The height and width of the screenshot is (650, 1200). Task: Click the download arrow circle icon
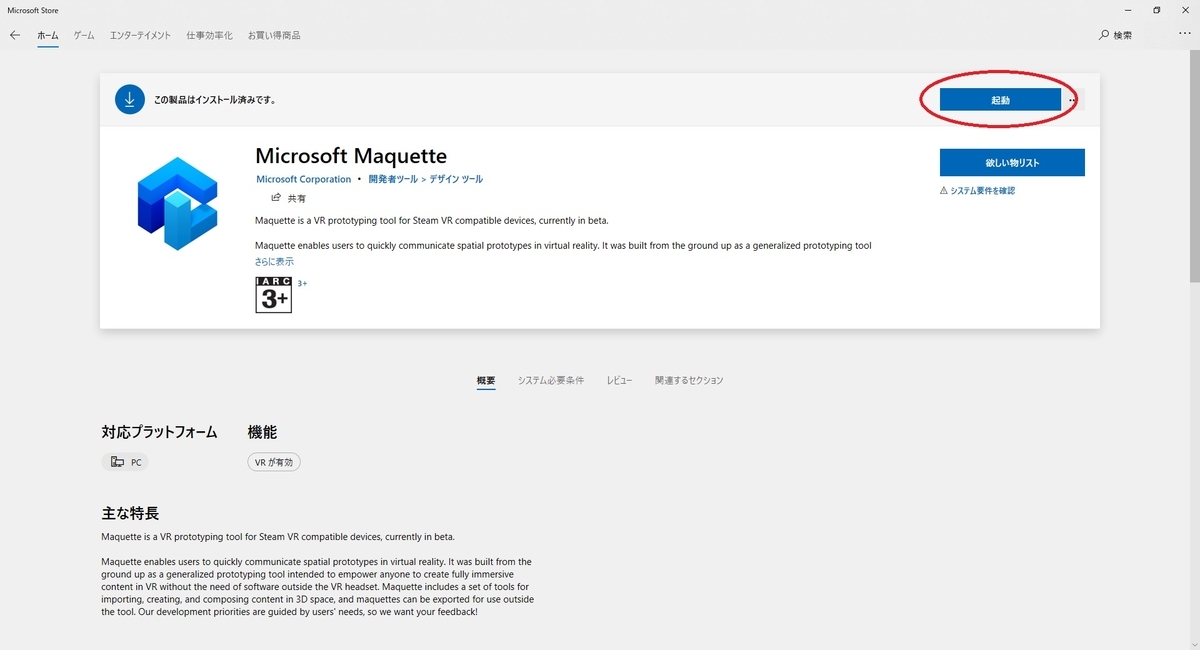click(x=129, y=99)
